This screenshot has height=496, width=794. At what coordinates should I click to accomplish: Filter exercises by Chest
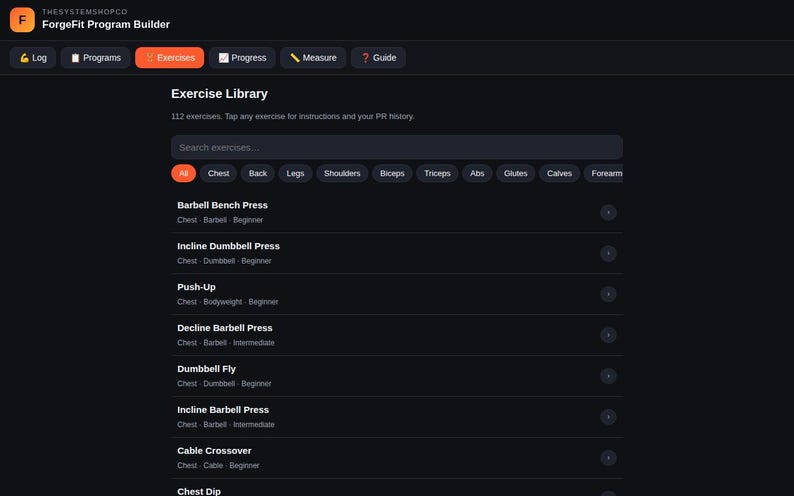click(218, 173)
